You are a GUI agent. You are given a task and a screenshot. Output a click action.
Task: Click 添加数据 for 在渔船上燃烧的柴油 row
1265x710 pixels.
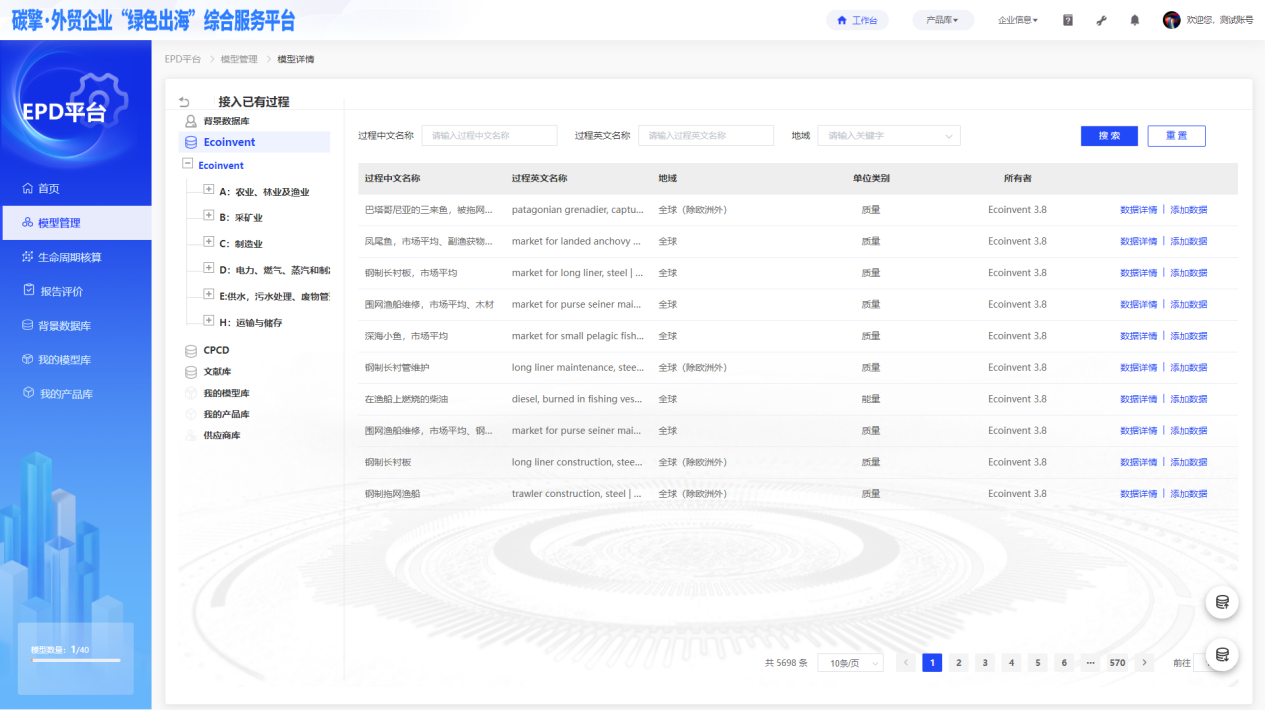point(1188,399)
